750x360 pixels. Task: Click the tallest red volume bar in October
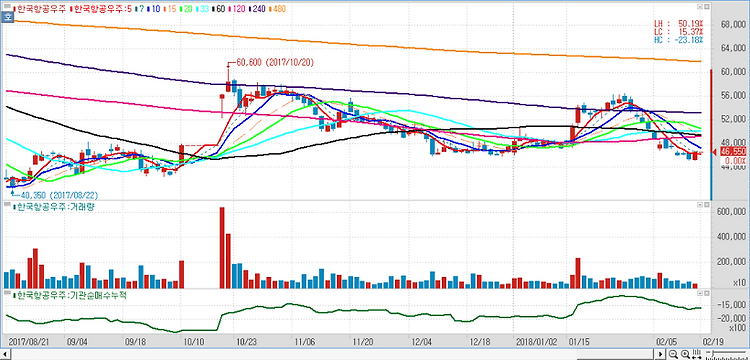tap(222, 248)
